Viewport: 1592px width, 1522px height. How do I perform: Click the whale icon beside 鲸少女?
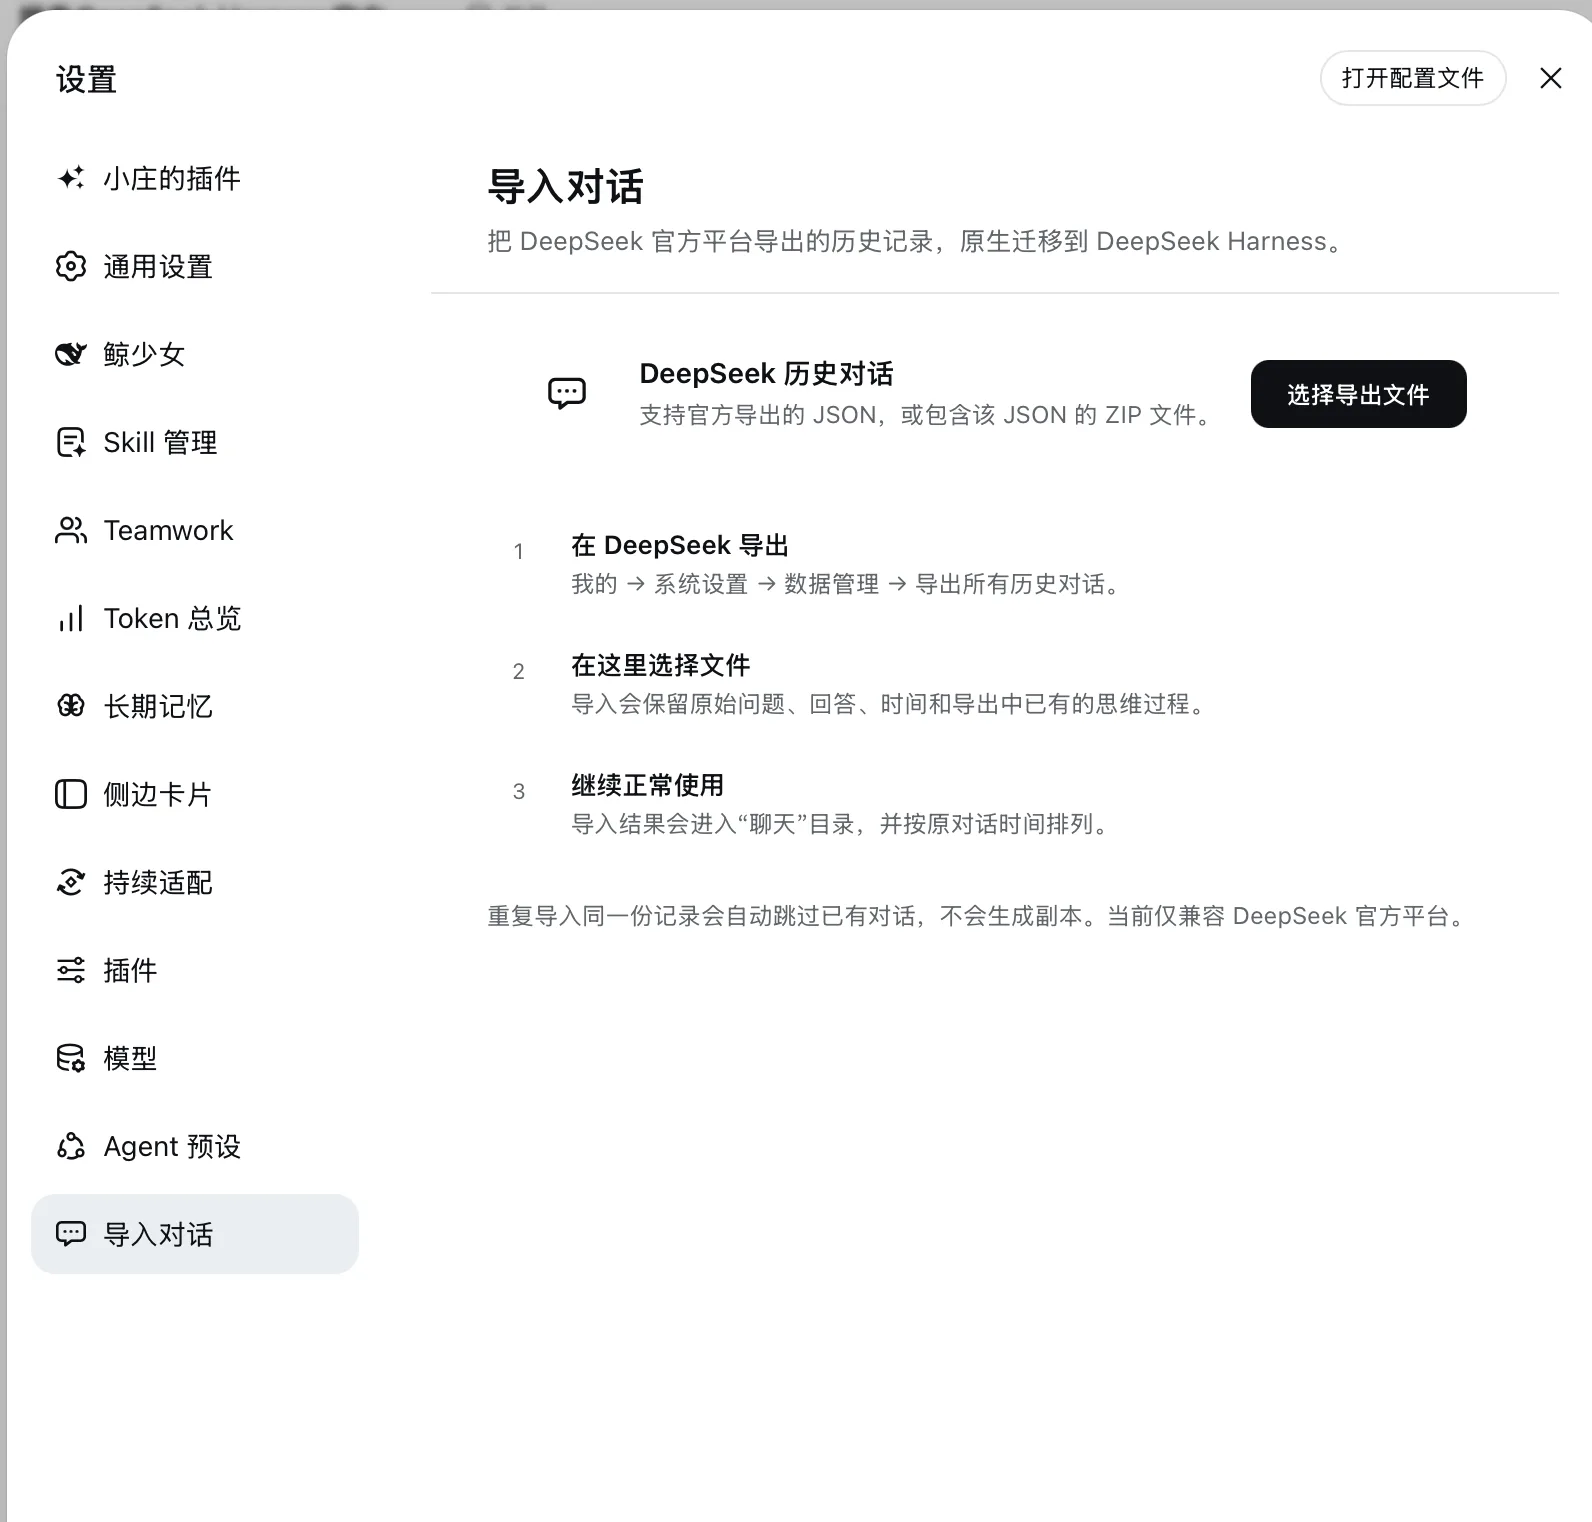tap(71, 354)
